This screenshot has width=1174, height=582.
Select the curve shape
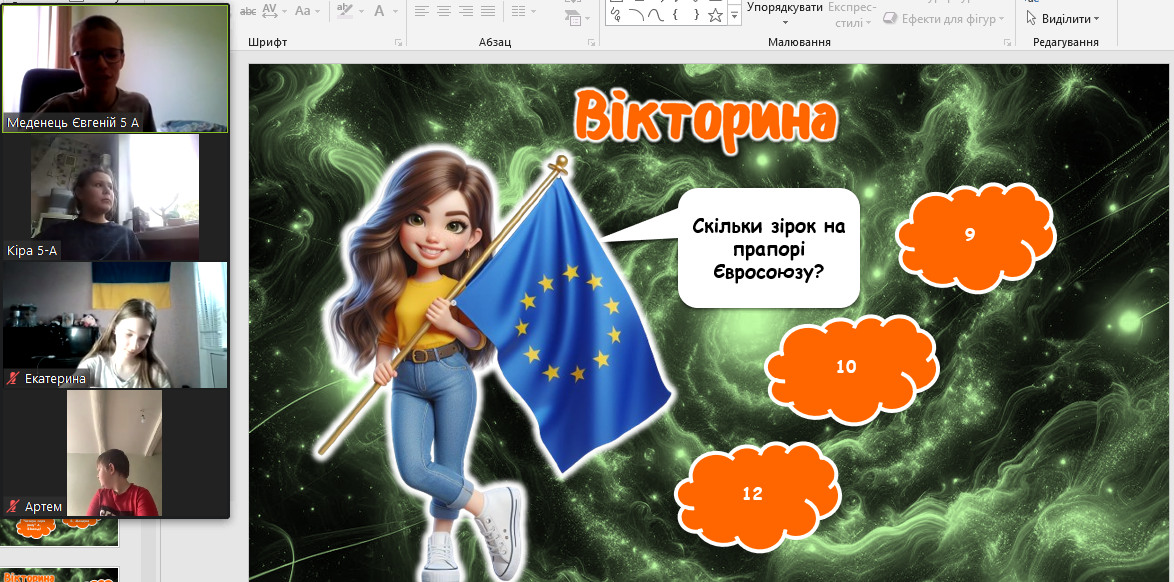tap(655, 14)
